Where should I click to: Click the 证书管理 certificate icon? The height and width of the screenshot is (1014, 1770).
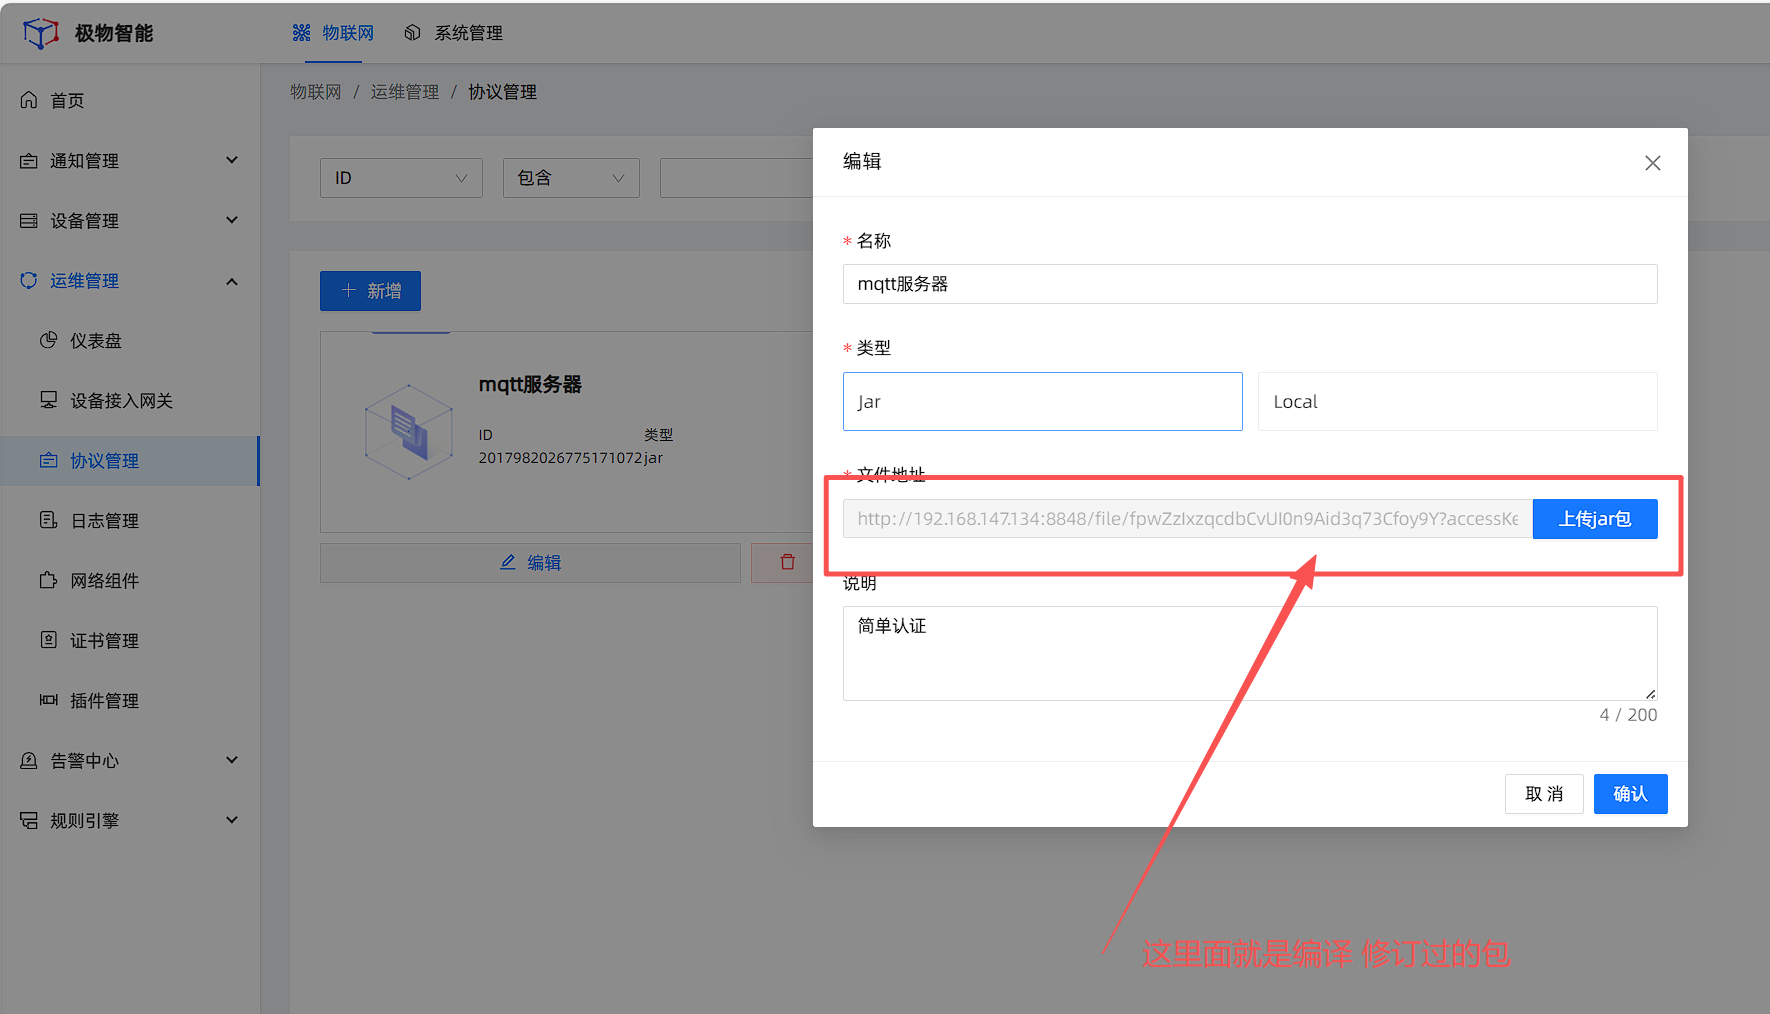pos(48,640)
